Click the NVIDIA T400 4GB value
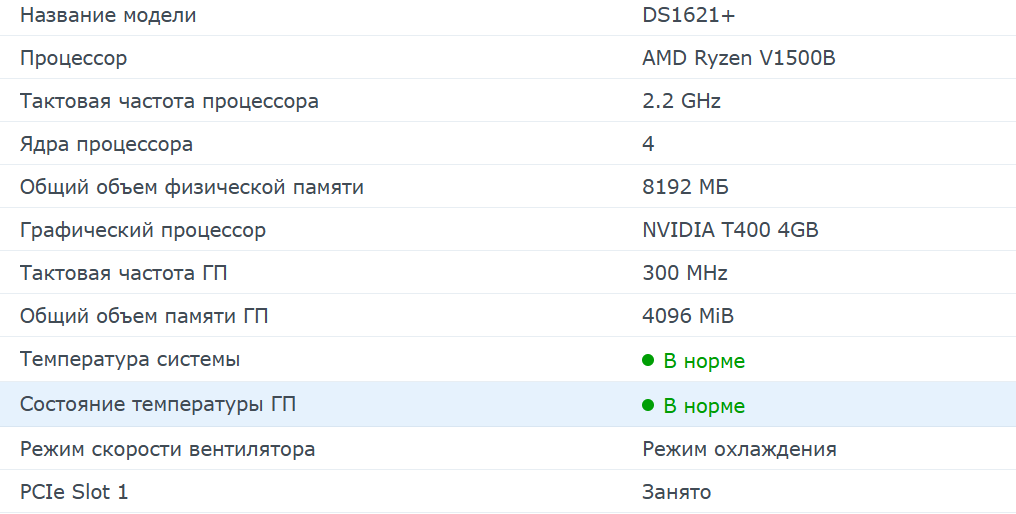 (x=730, y=230)
